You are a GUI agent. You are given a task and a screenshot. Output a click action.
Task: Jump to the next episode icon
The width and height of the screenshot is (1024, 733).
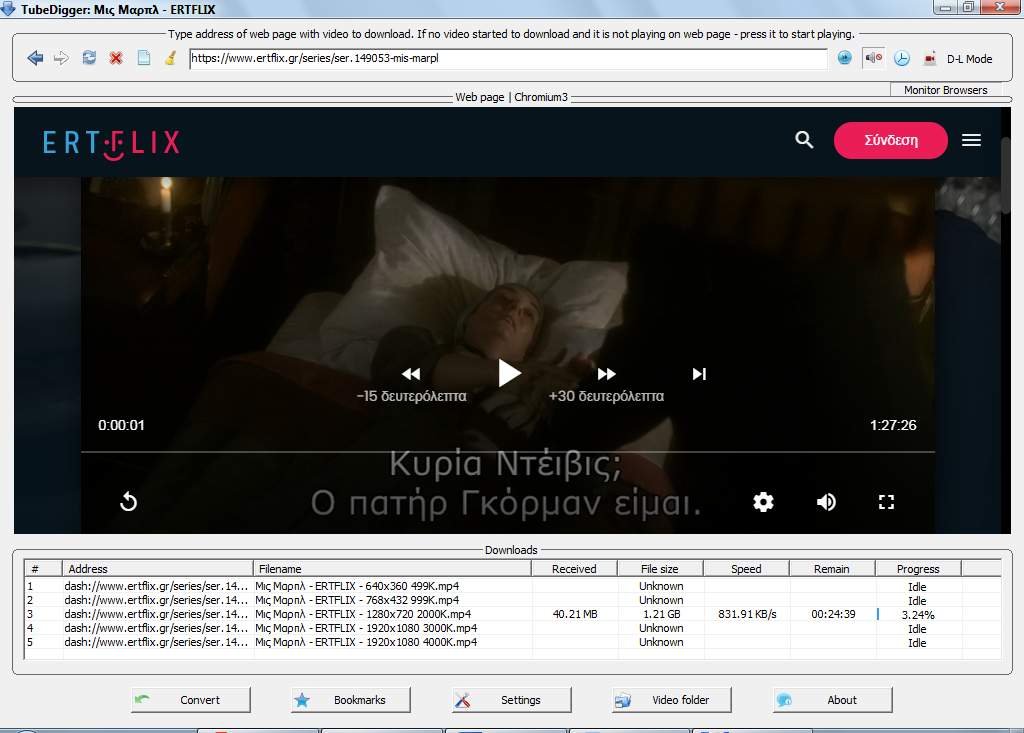click(699, 374)
